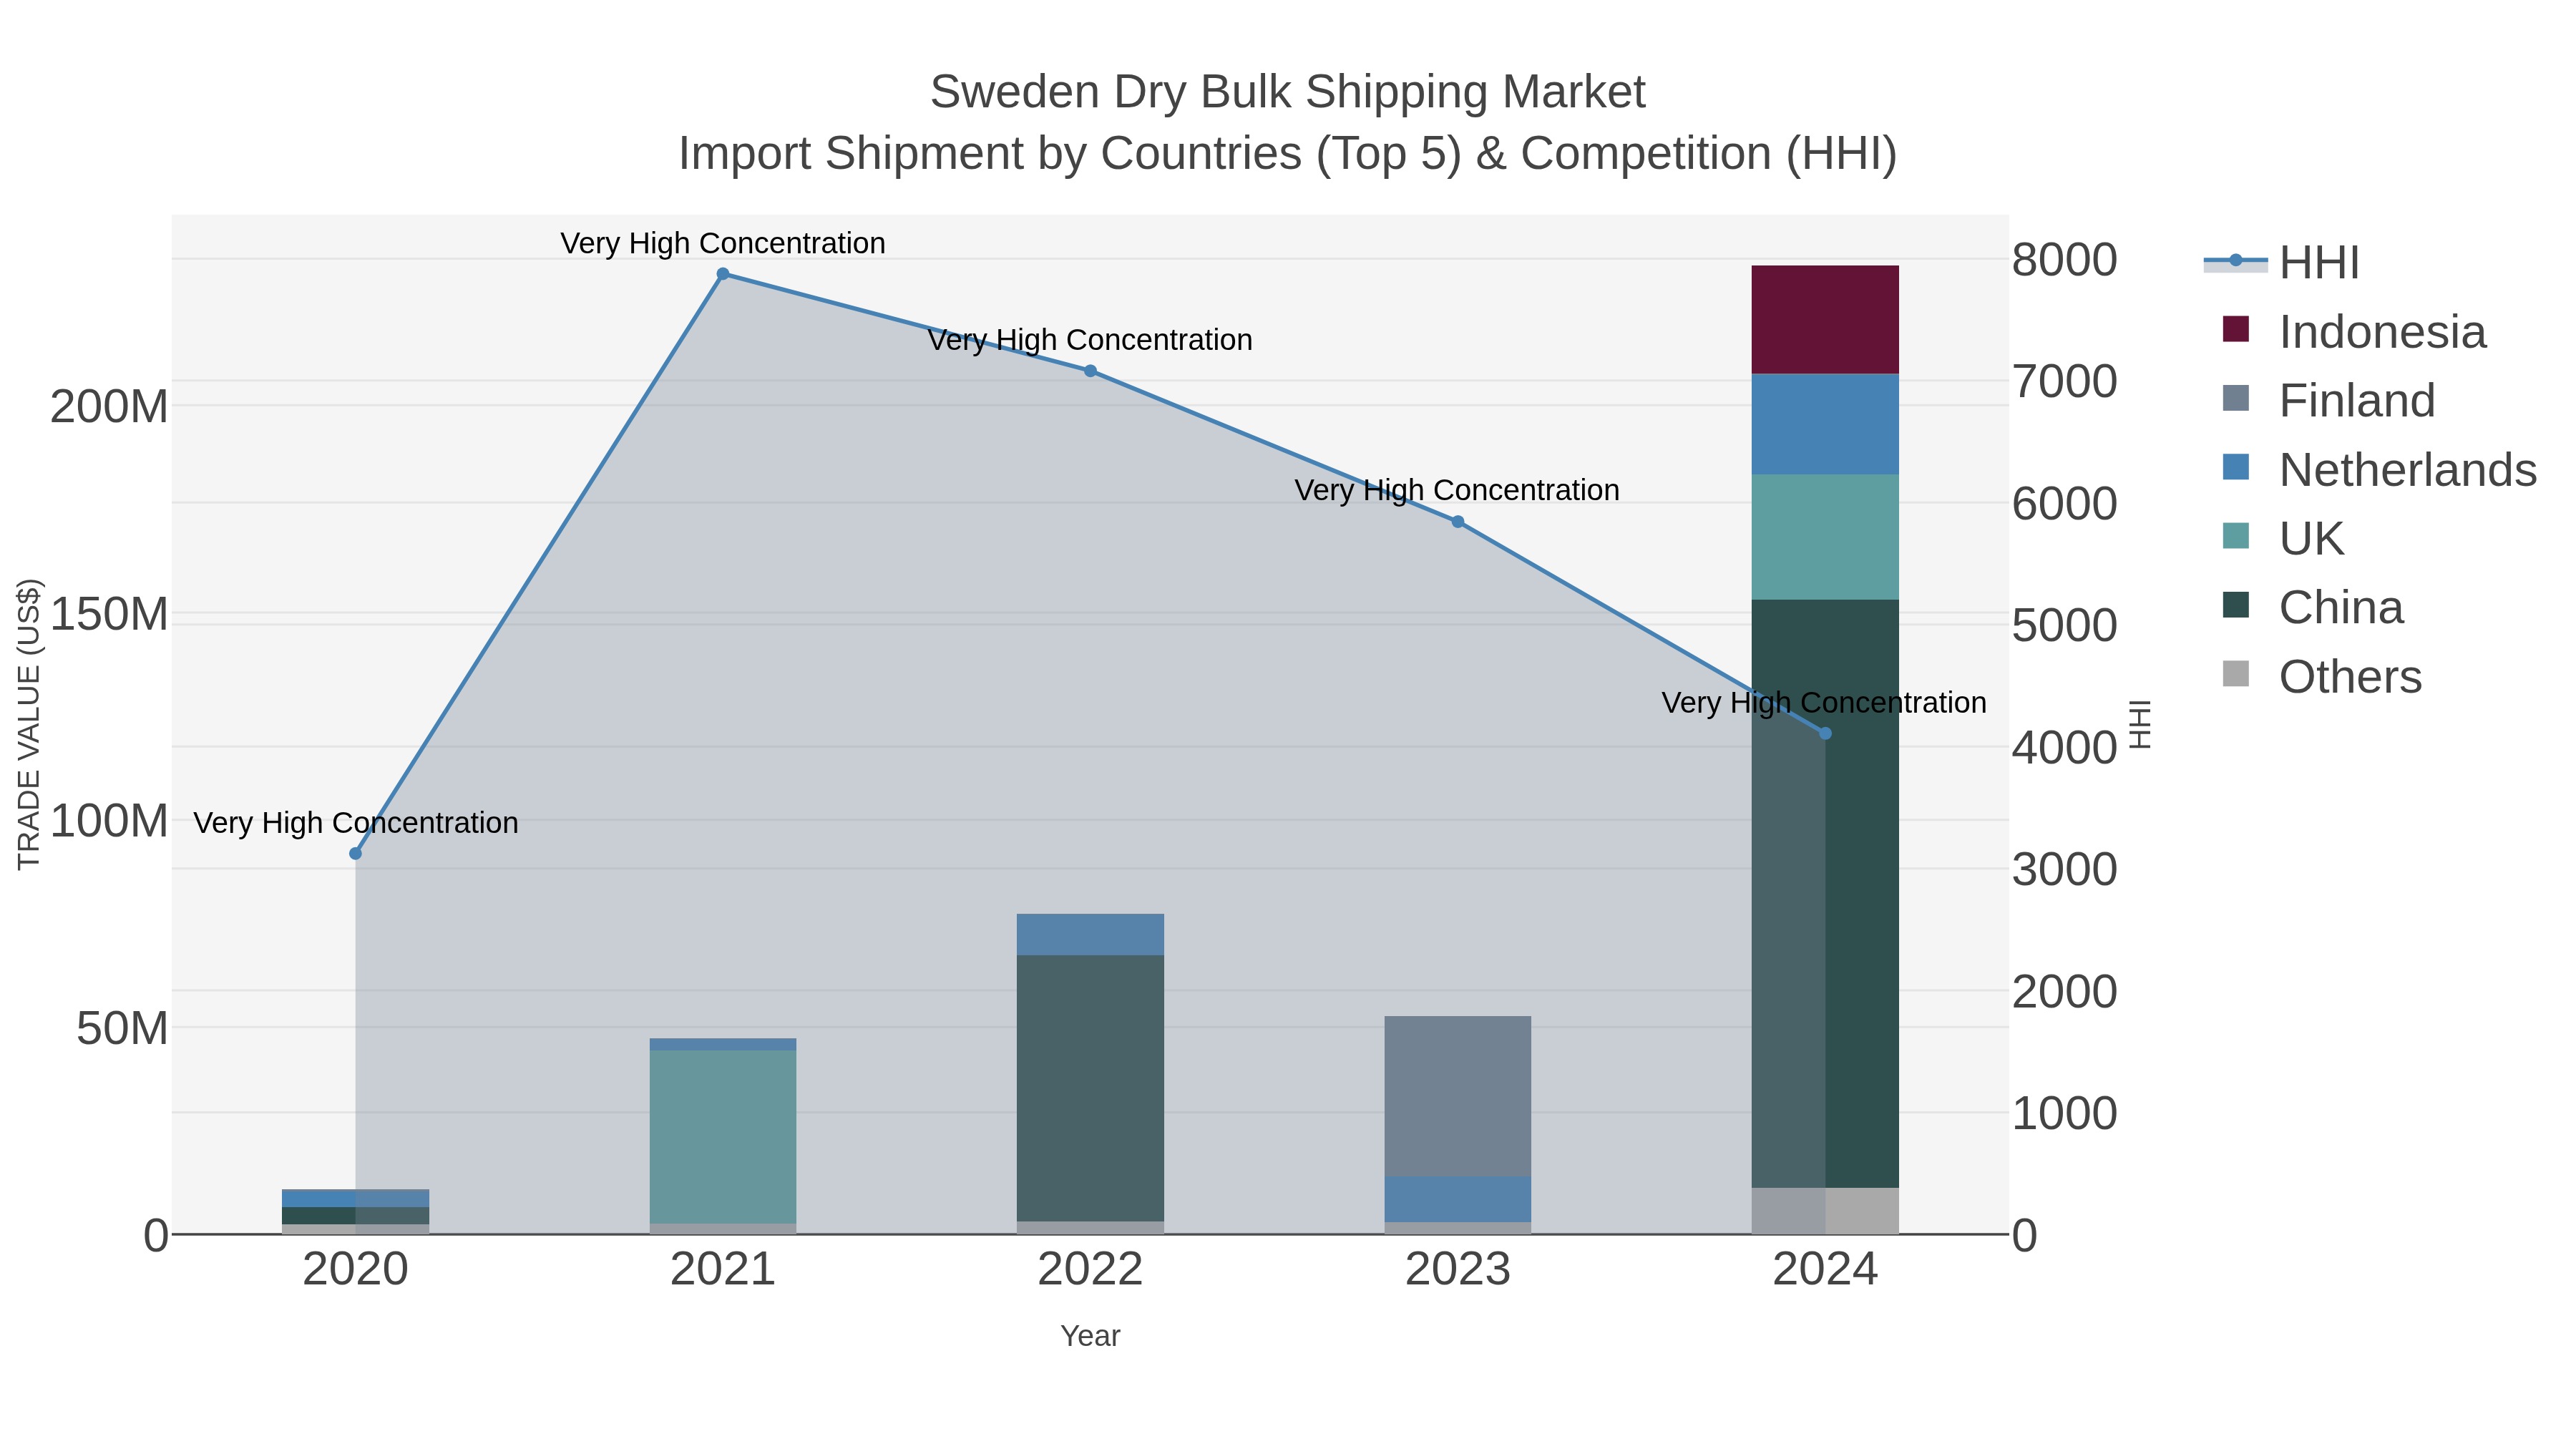Viewport: 2576px width, 1449px height.
Task: Click the 'Sweden Dry Bulk Shipping Market' title
Action: tap(1288, 92)
